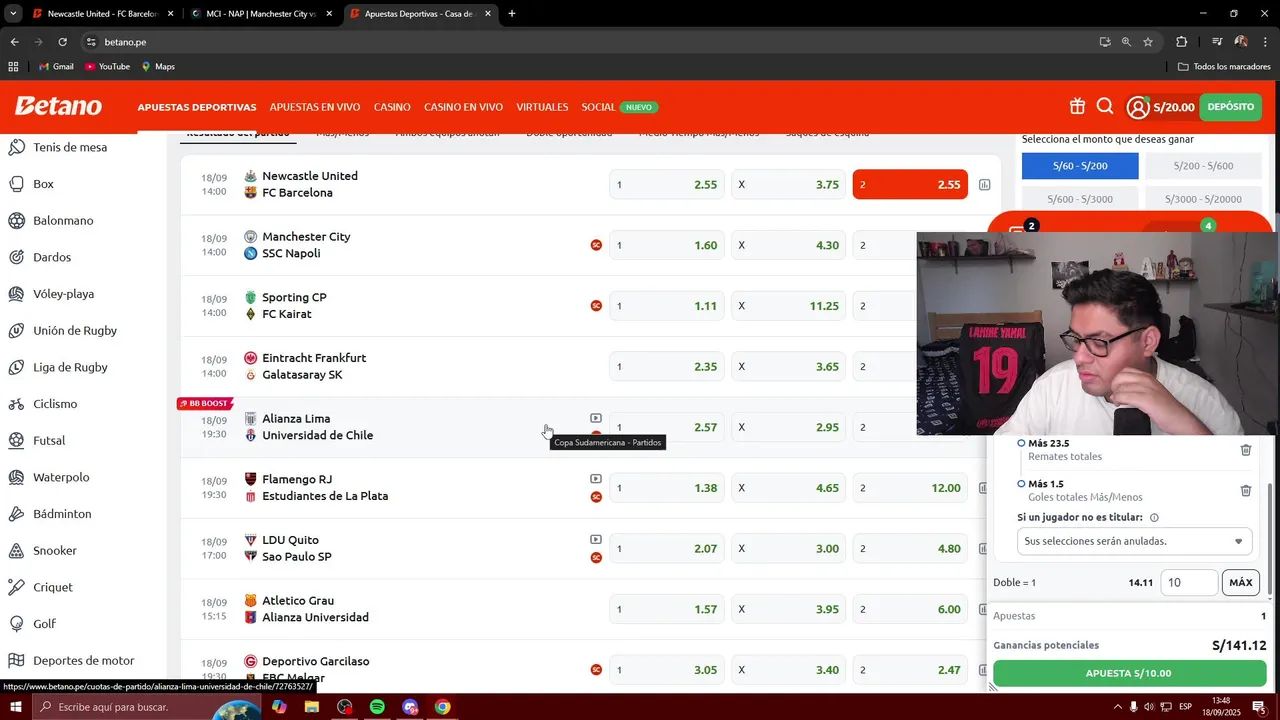The image size is (1280, 720).
Task: Open SC badge on Manchester City match
Action: pyautogui.click(x=596, y=245)
